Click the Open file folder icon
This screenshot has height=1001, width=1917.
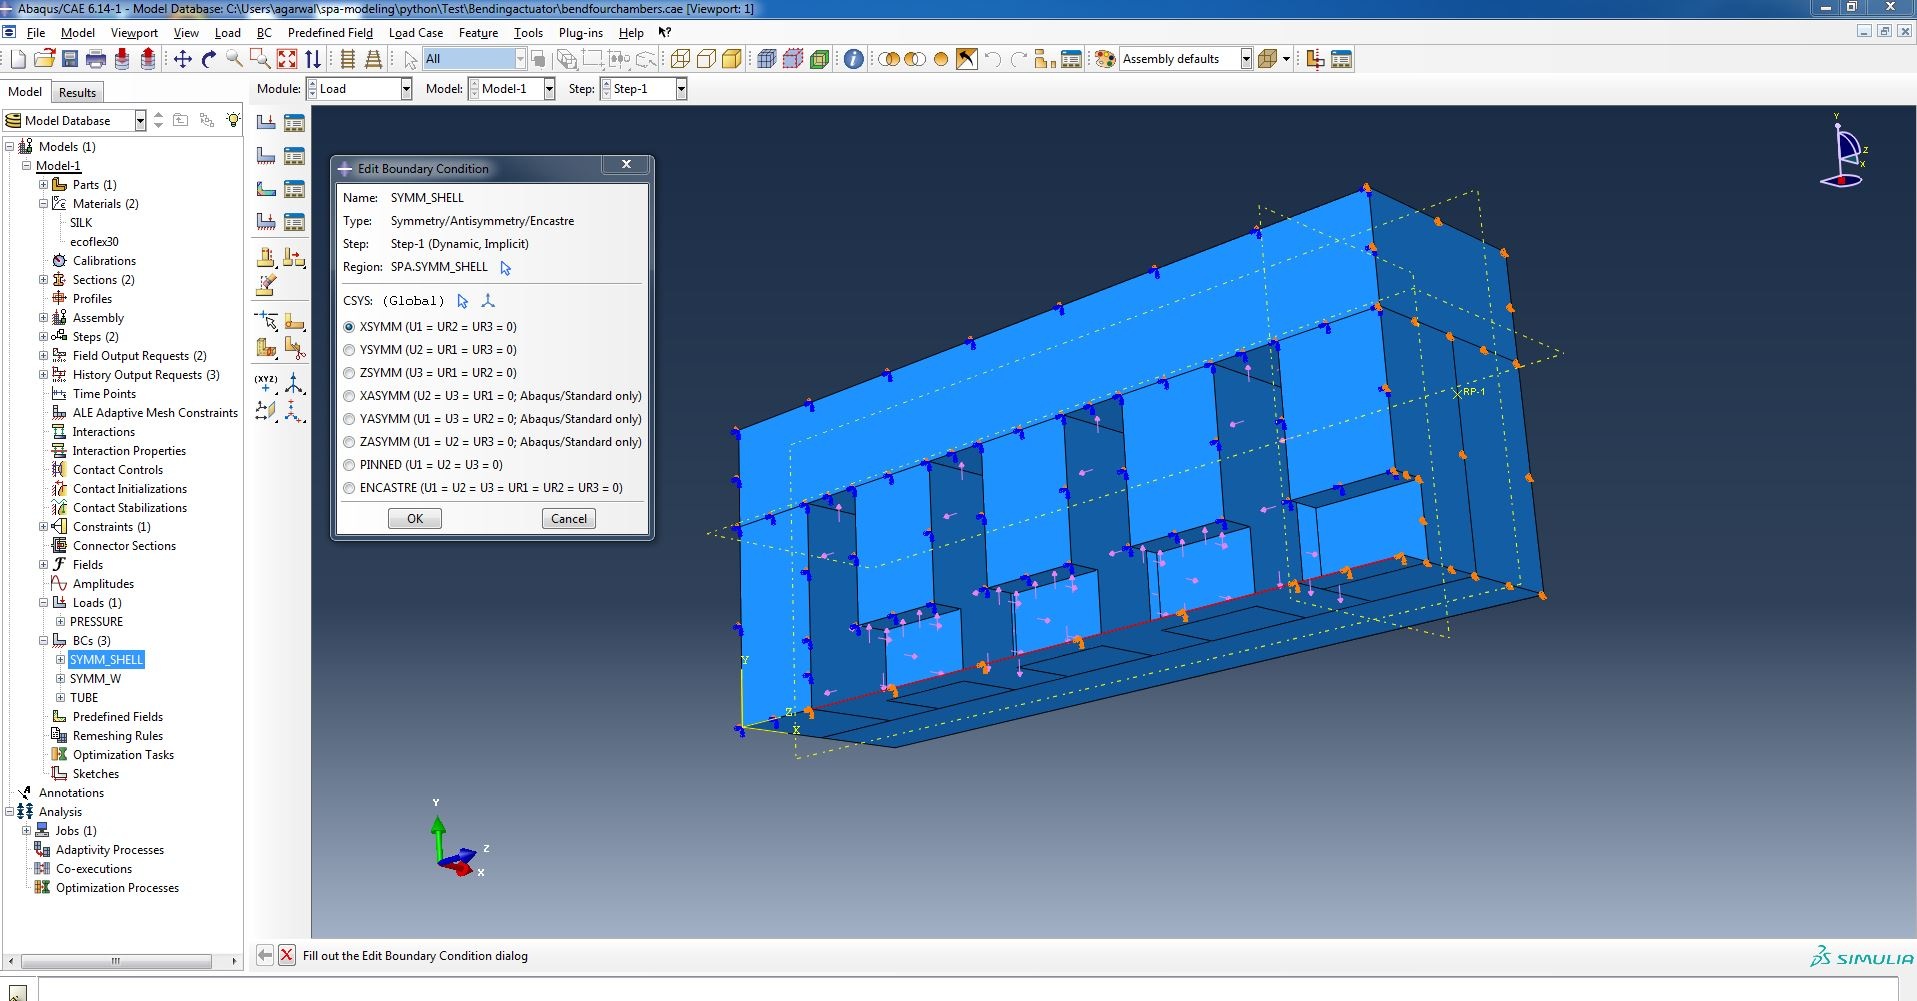(x=44, y=59)
